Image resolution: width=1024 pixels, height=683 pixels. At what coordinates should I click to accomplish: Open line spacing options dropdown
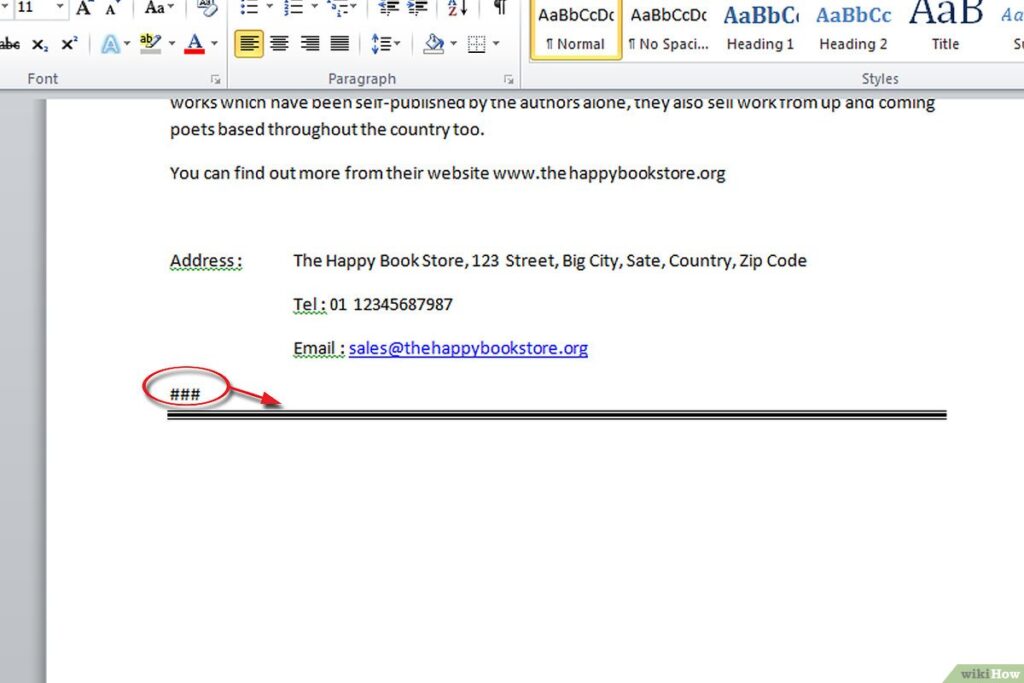[x=385, y=44]
